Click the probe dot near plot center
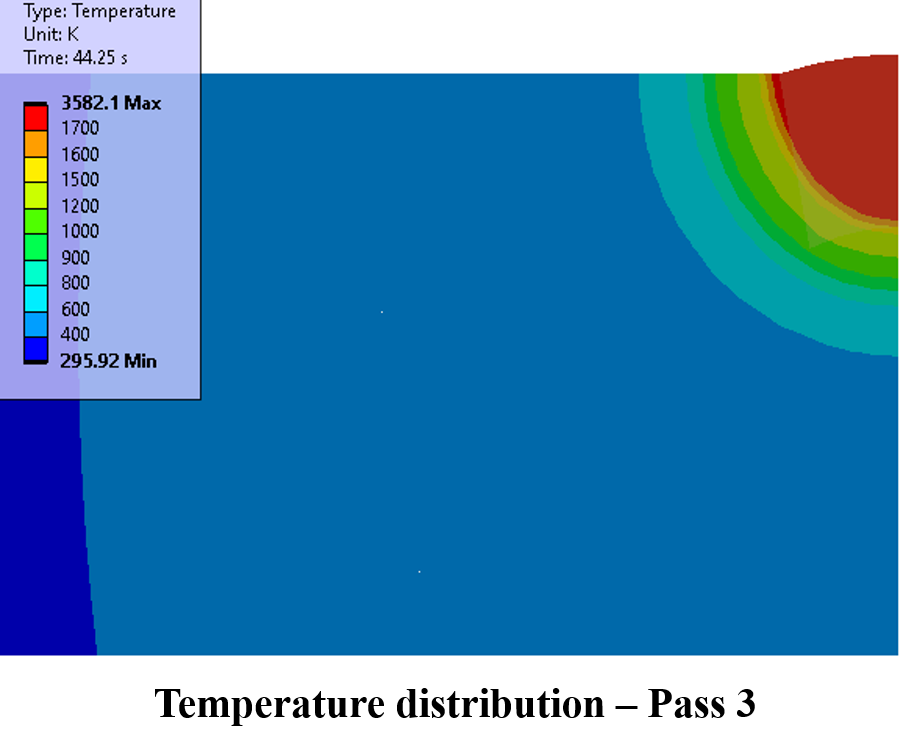The height and width of the screenshot is (752, 917). point(381,311)
